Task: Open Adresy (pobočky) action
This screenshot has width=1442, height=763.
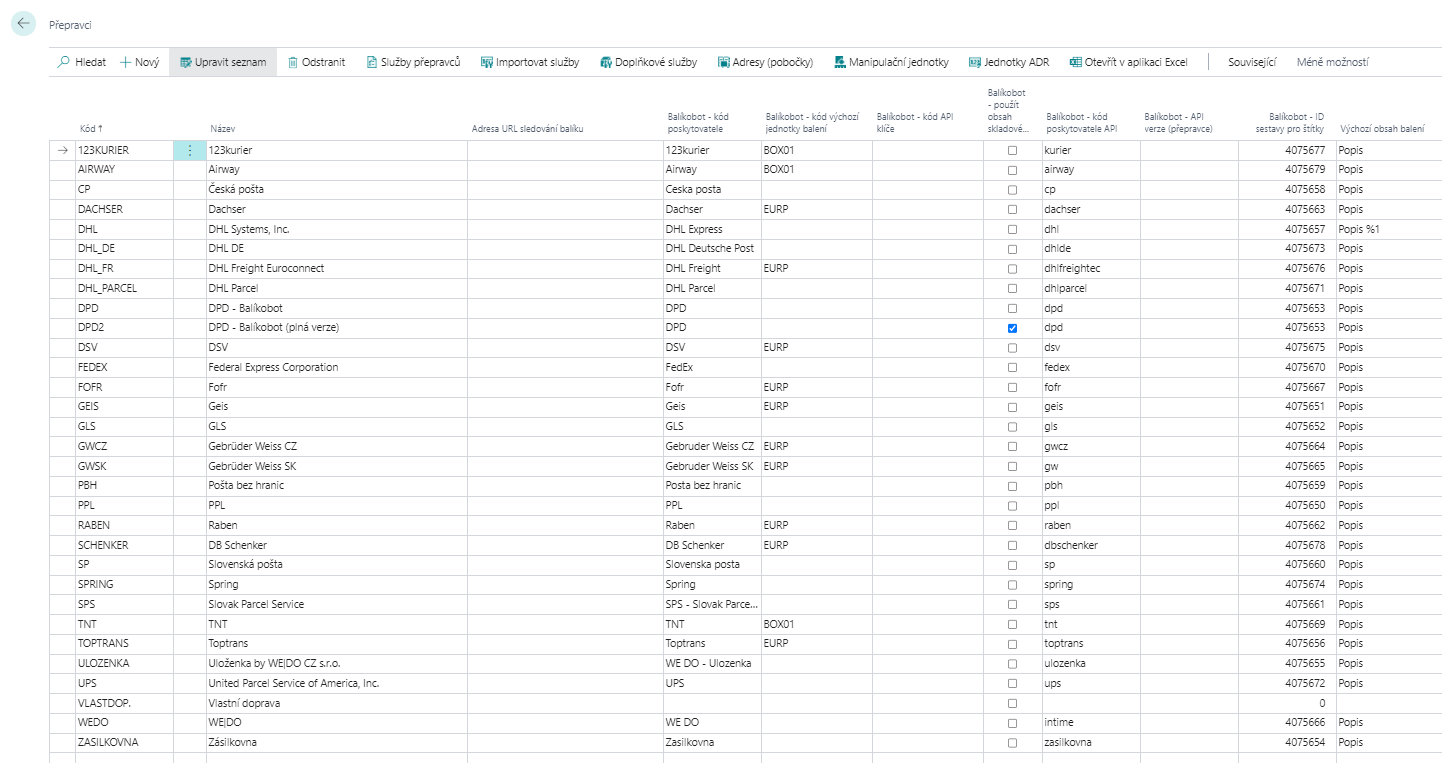Action: point(765,62)
